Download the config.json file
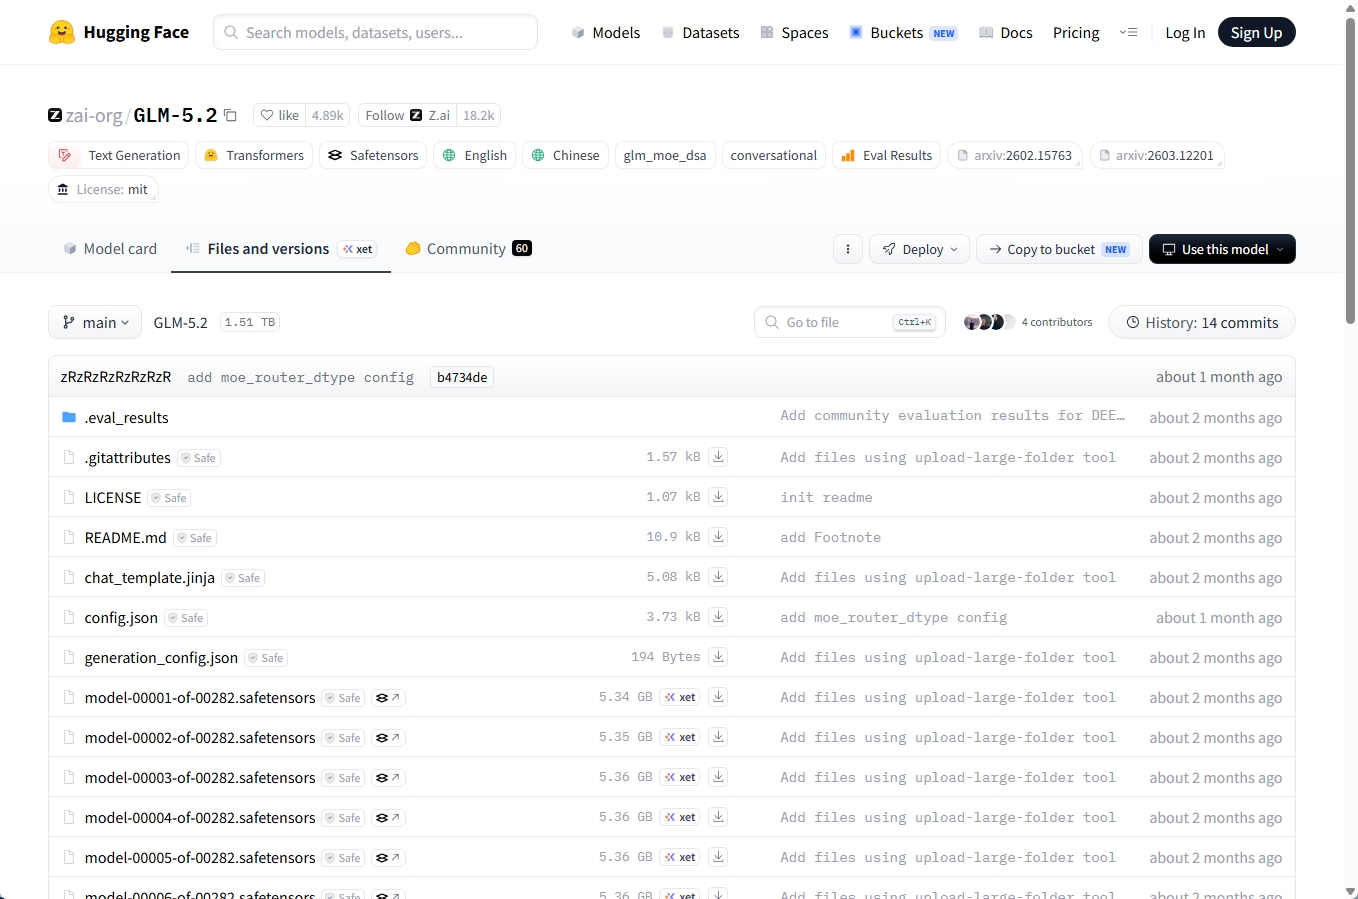Viewport: 1358px width, 899px height. (718, 617)
